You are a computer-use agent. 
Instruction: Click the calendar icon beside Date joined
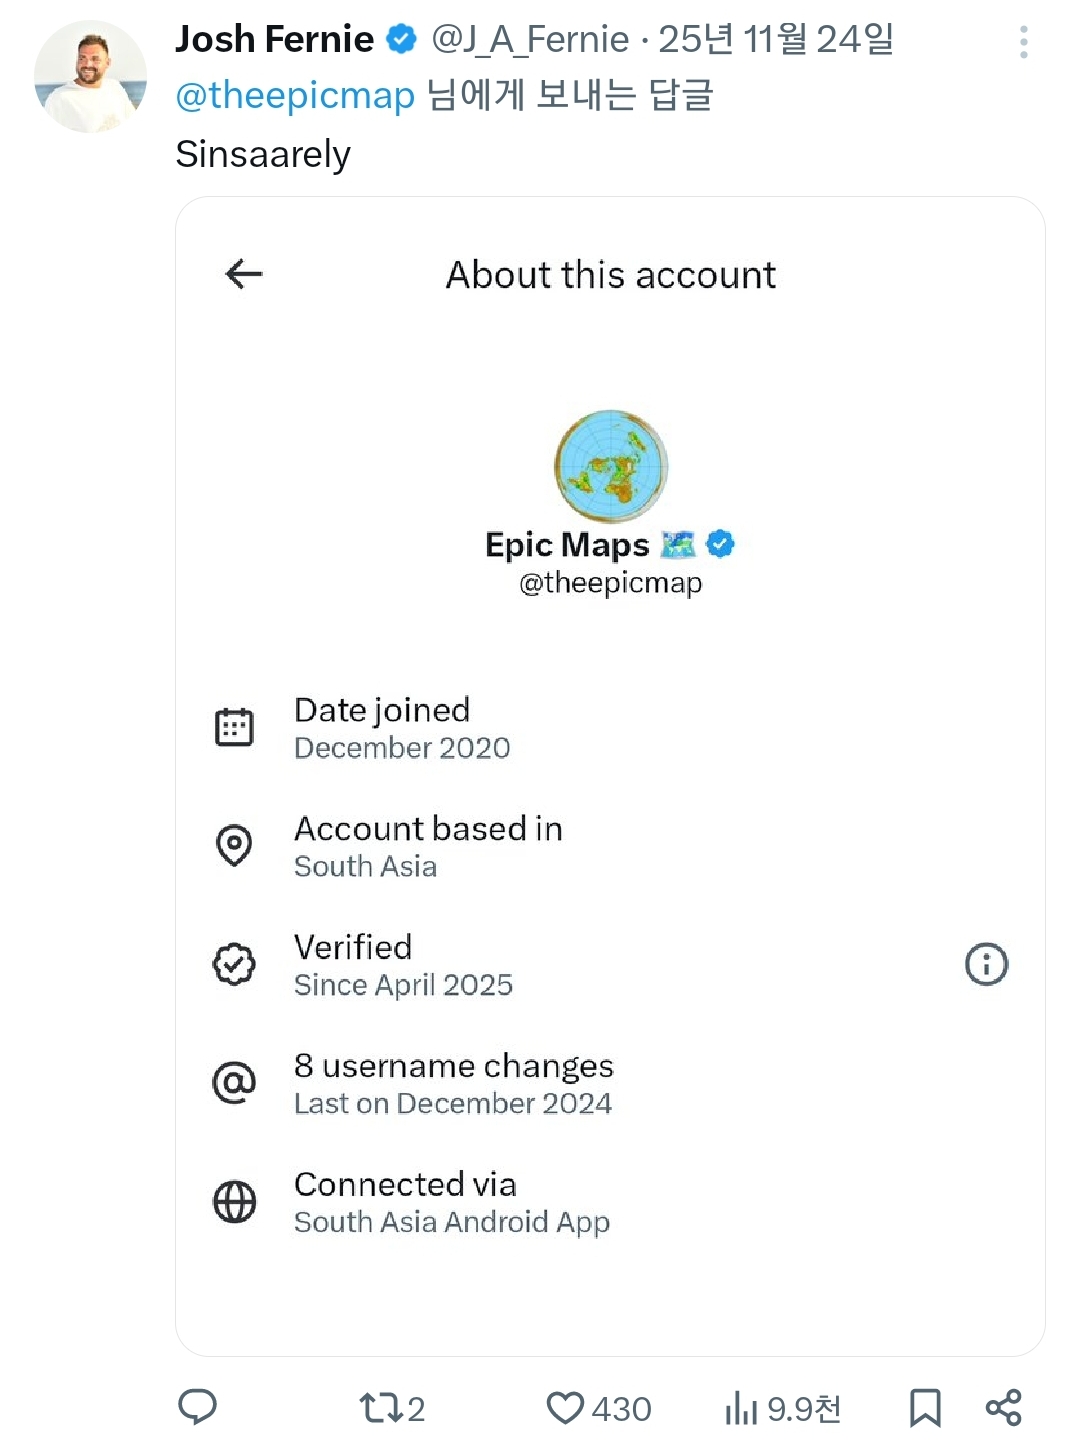pos(235,727)
